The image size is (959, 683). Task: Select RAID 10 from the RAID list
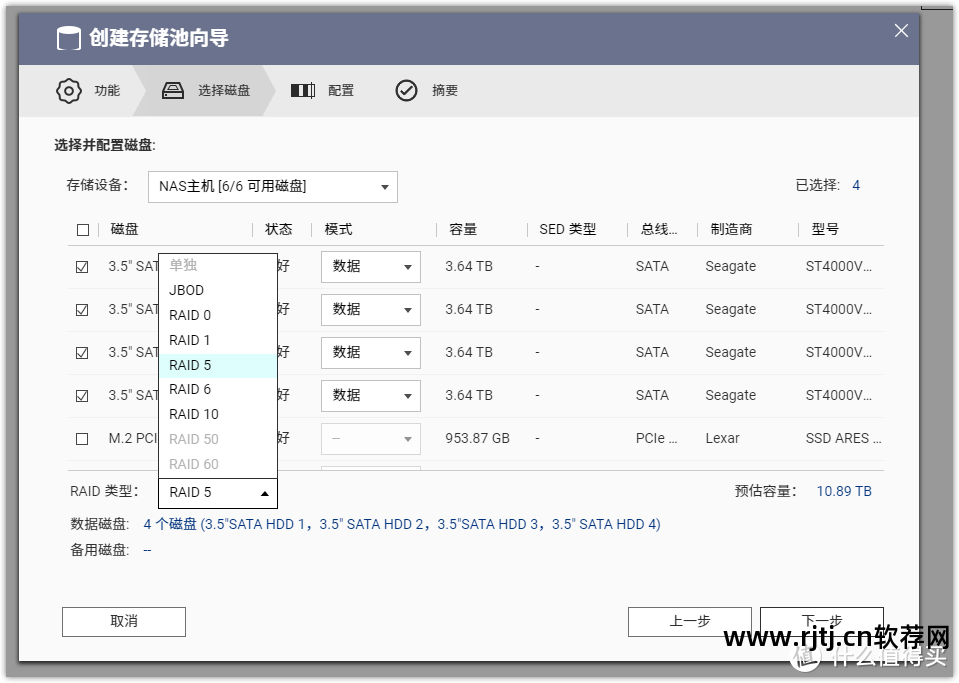(x=218, y=415)
